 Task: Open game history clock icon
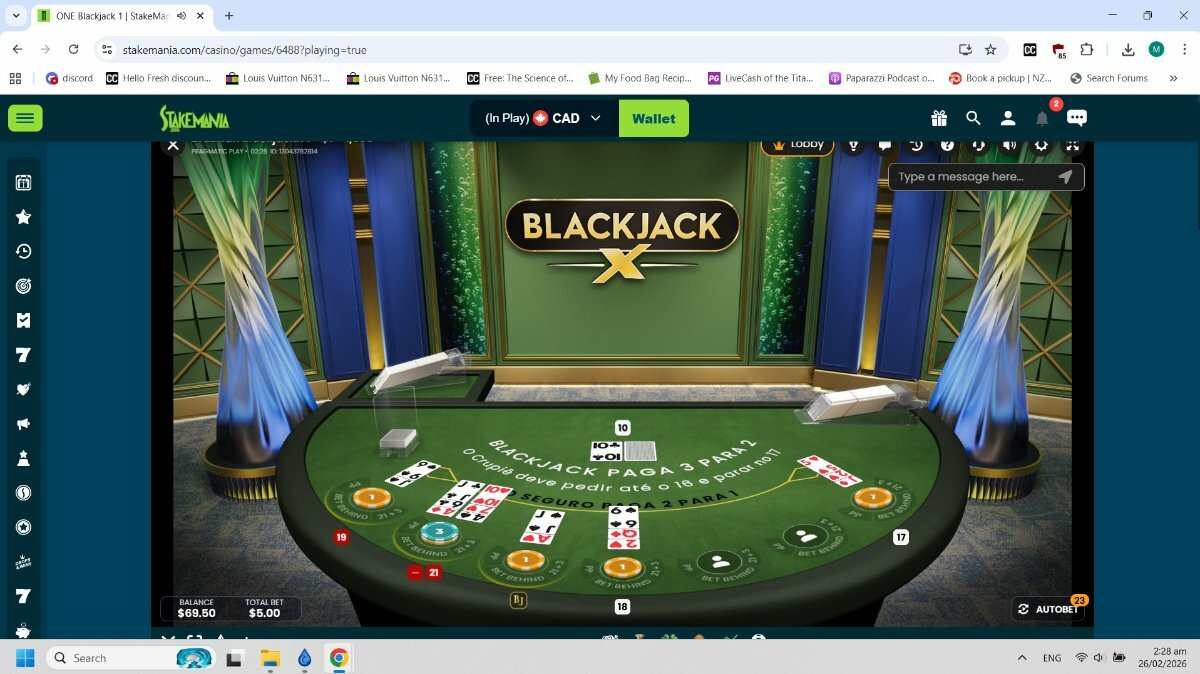click(x=916, y=145)
